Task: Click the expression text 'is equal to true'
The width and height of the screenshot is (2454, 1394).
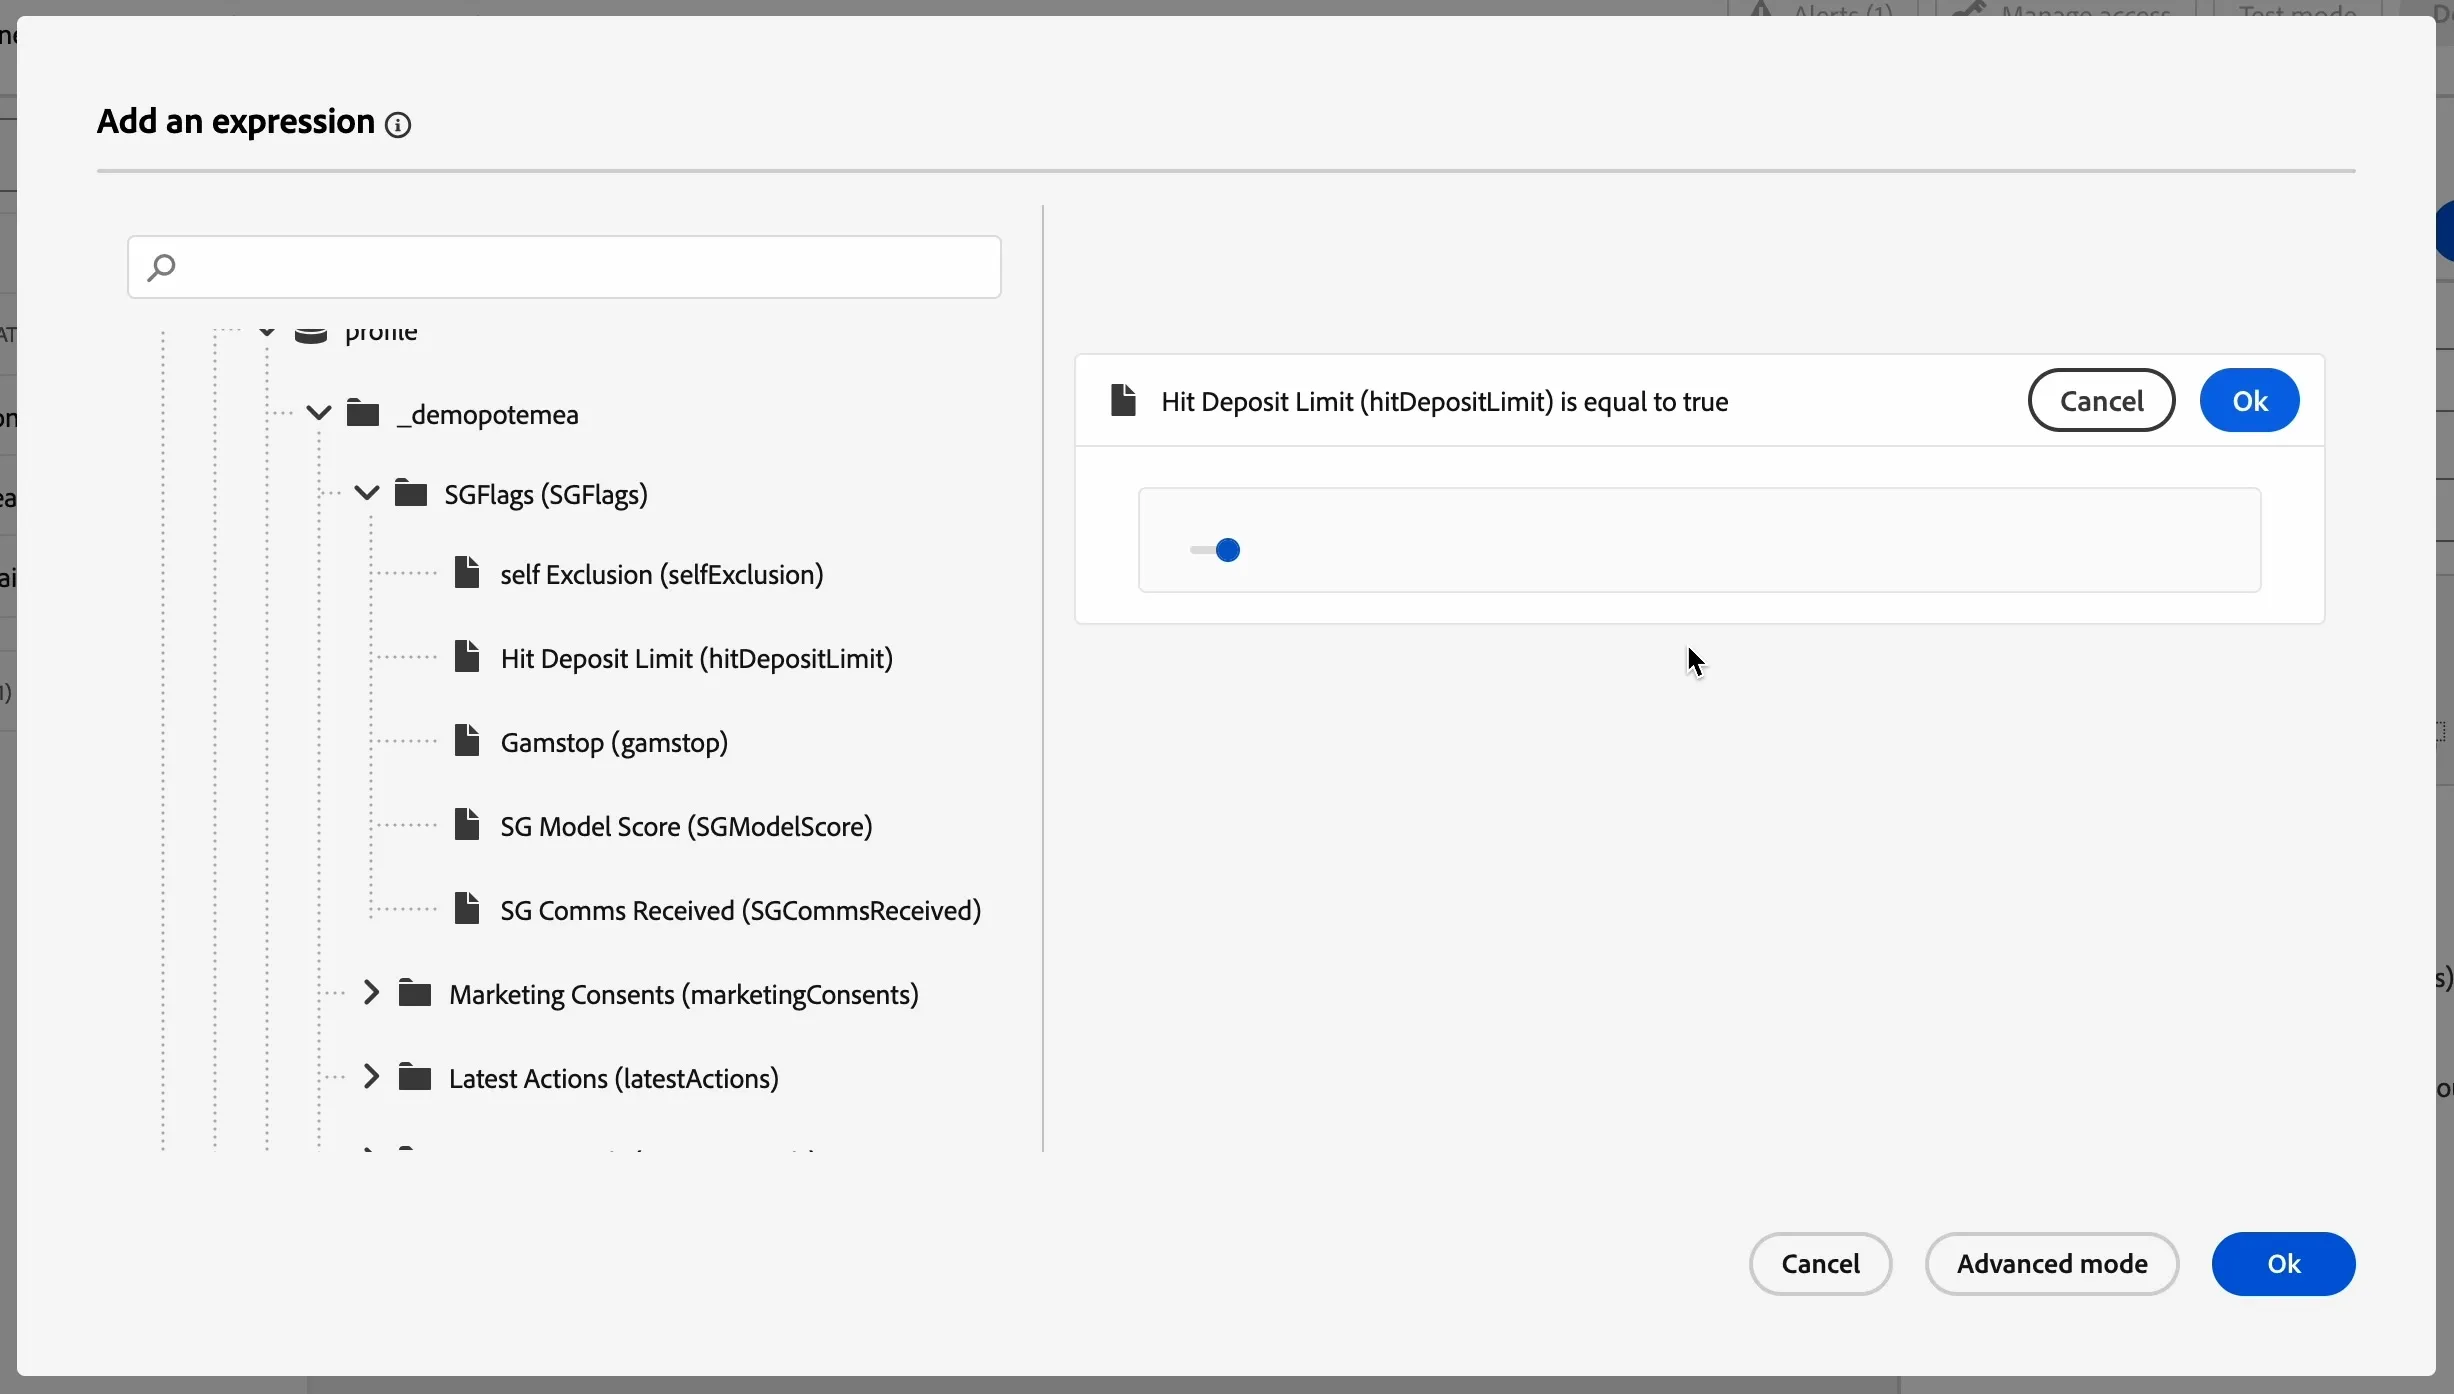Action: pyautogui.click(x=1644, y=402)
